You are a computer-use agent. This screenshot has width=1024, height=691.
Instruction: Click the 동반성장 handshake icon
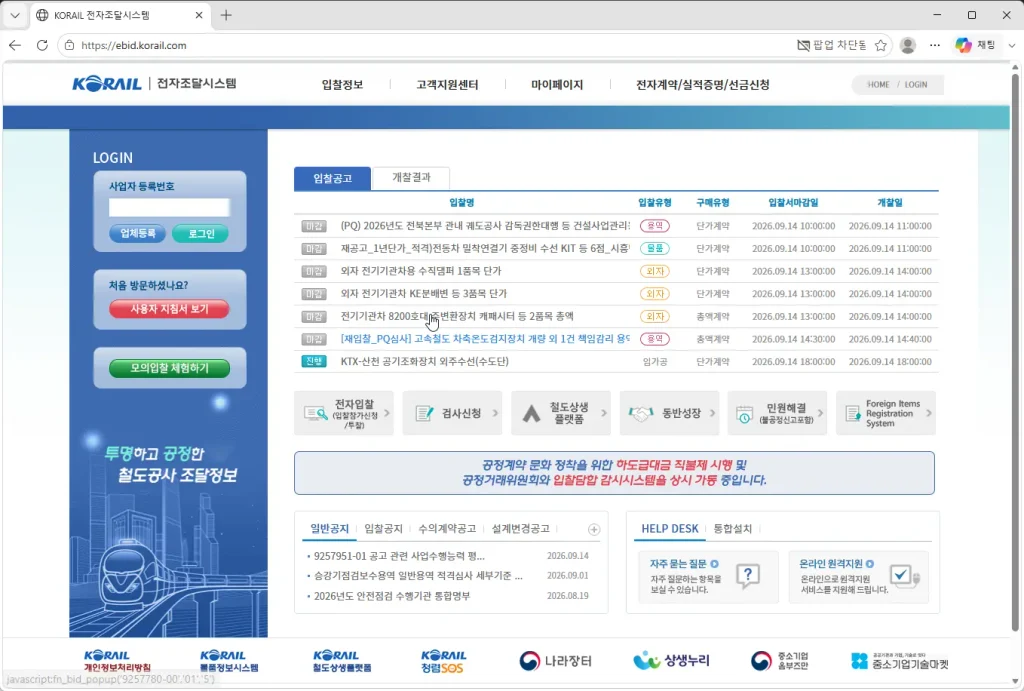641,413
